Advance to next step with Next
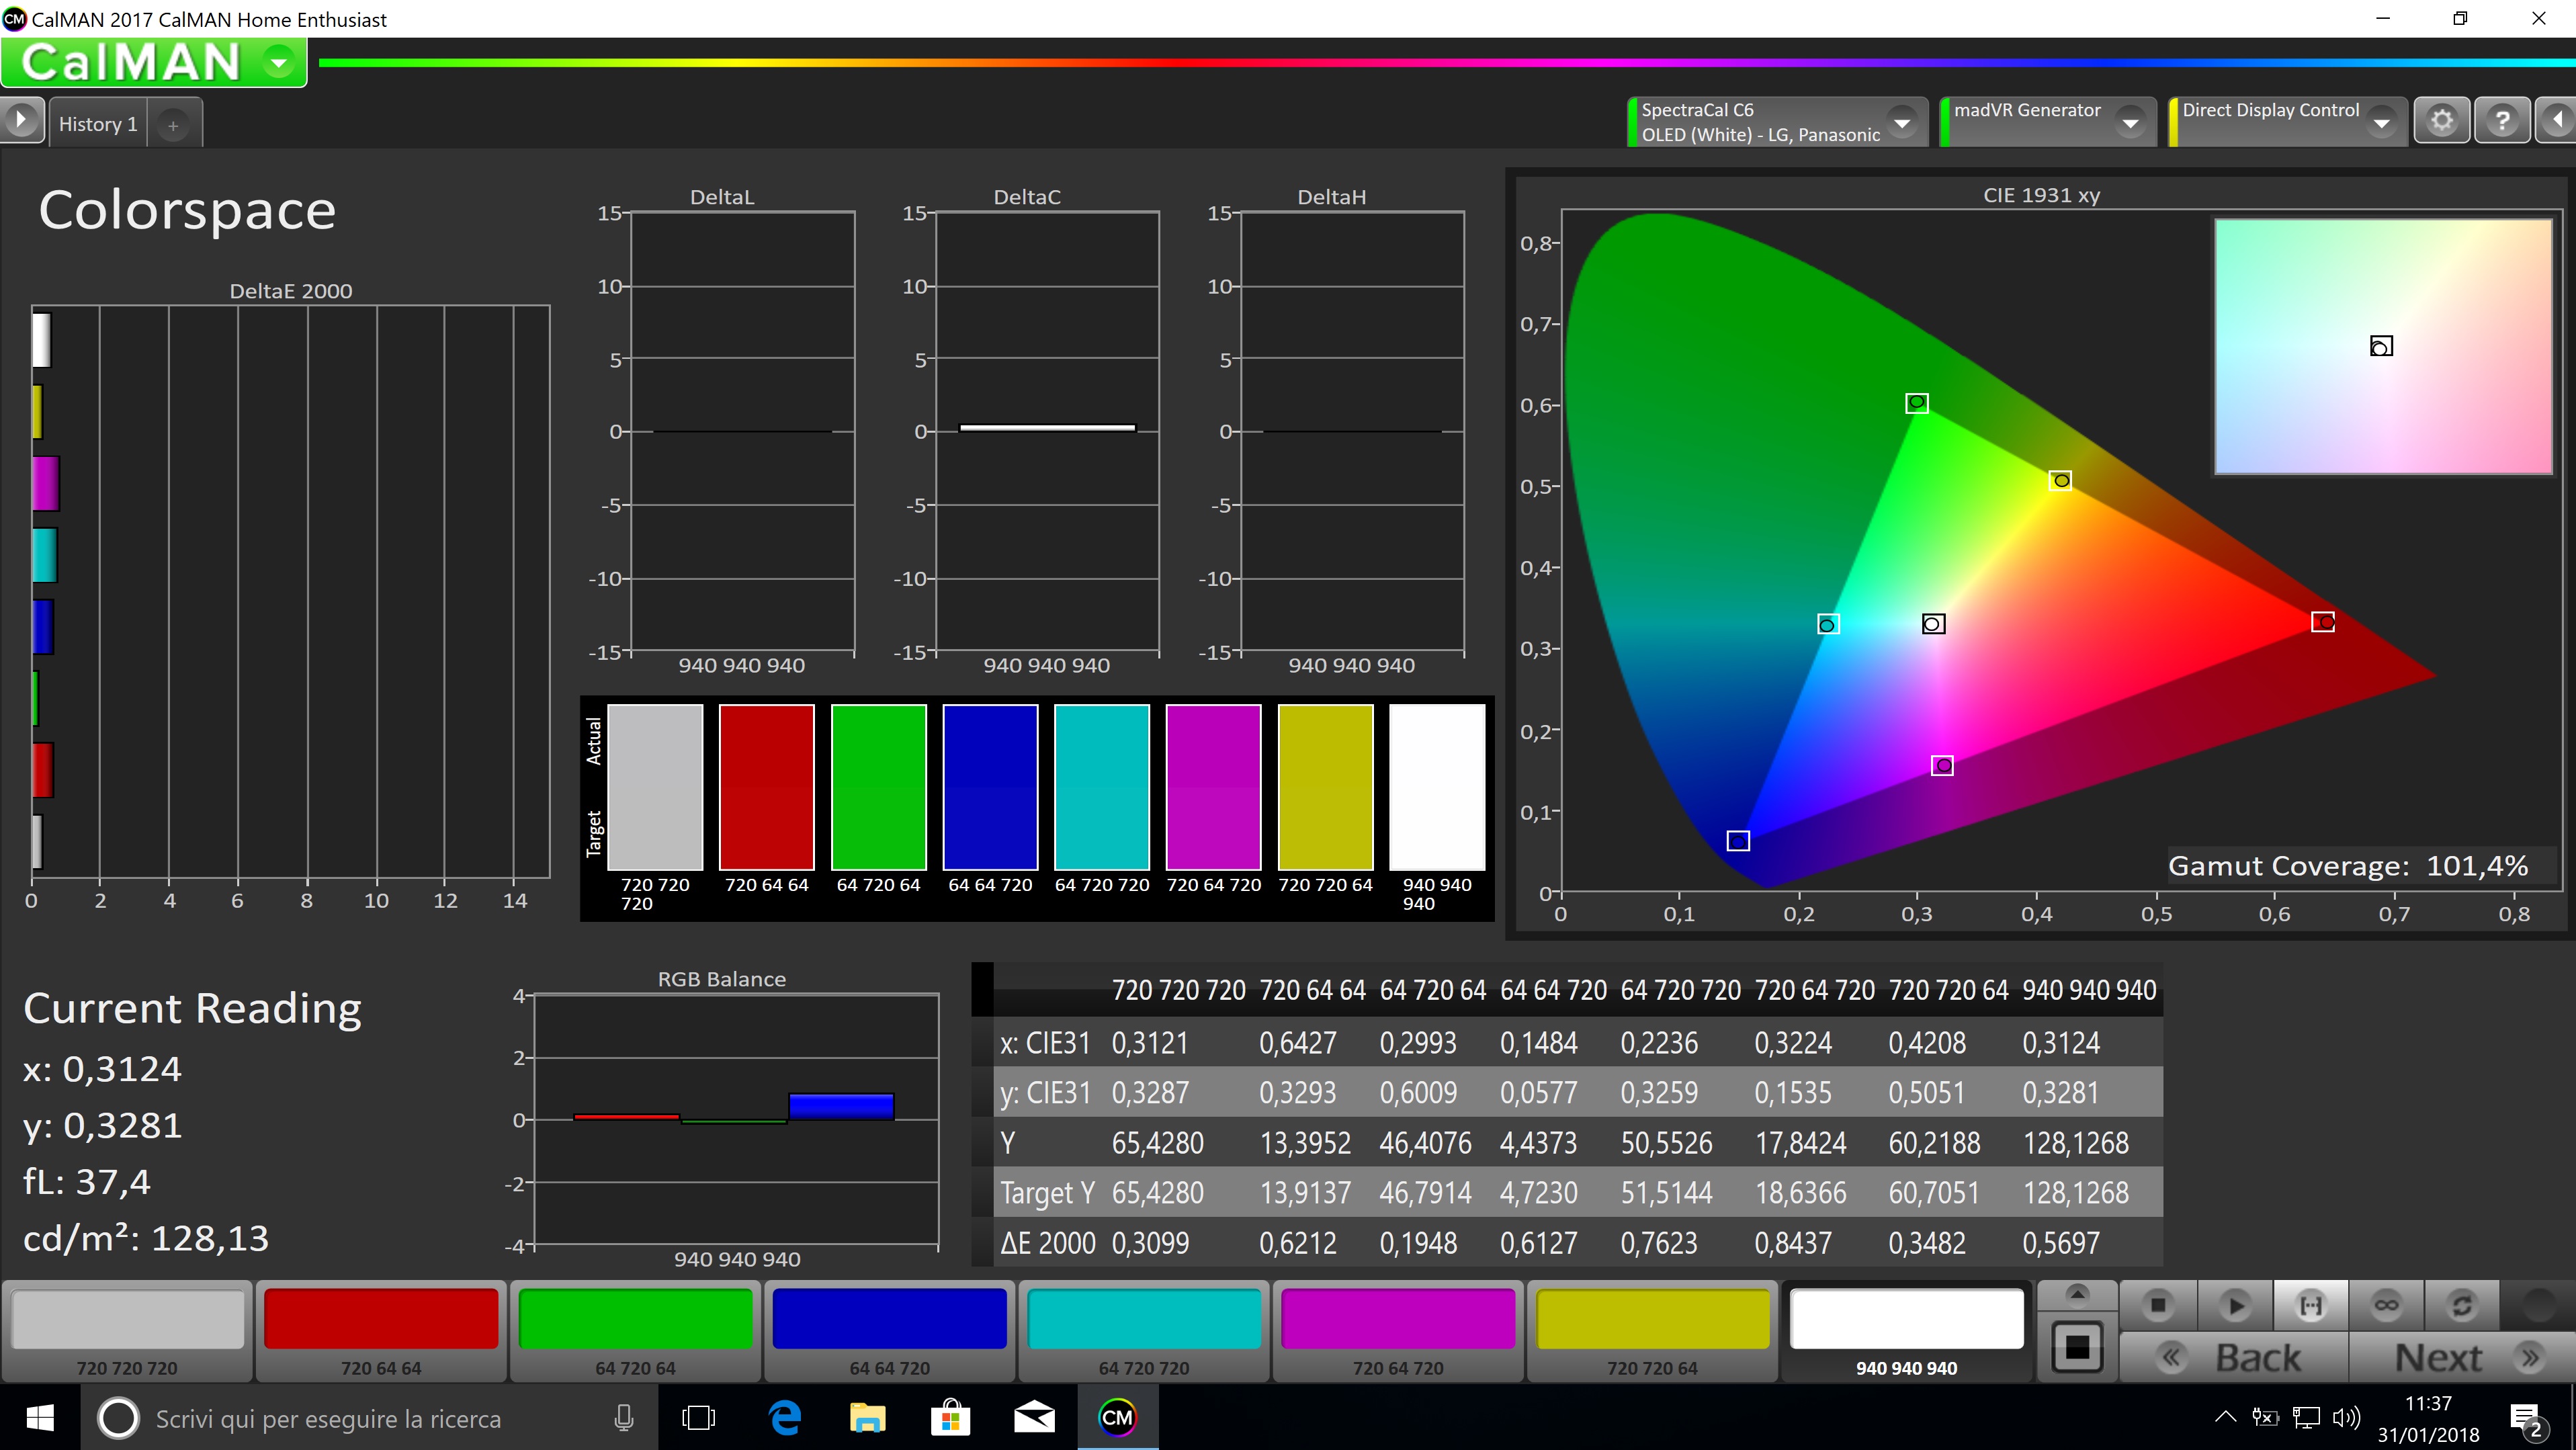The height and width of the screenshot is (1450, 2576). tap(2463, 1357)
